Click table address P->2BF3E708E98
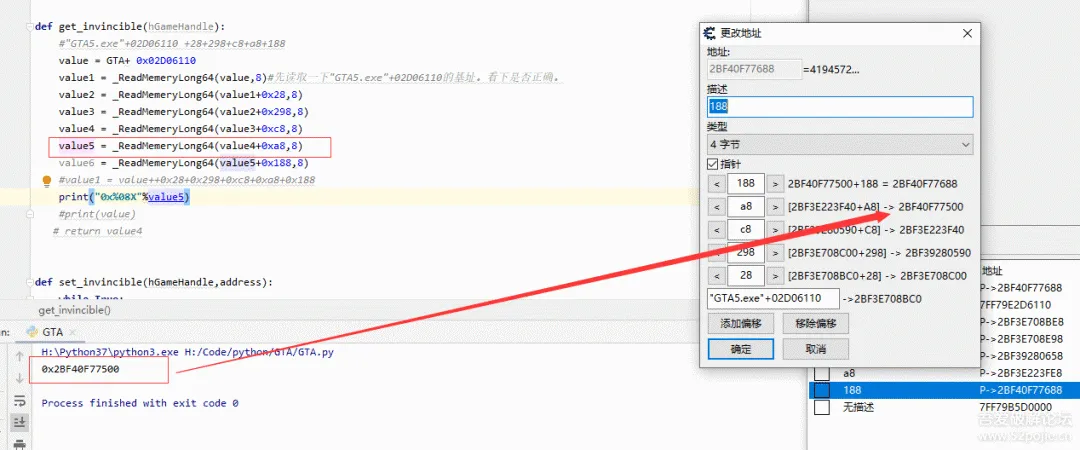This screenshot has width=1080, height=450. point(1021,339)
